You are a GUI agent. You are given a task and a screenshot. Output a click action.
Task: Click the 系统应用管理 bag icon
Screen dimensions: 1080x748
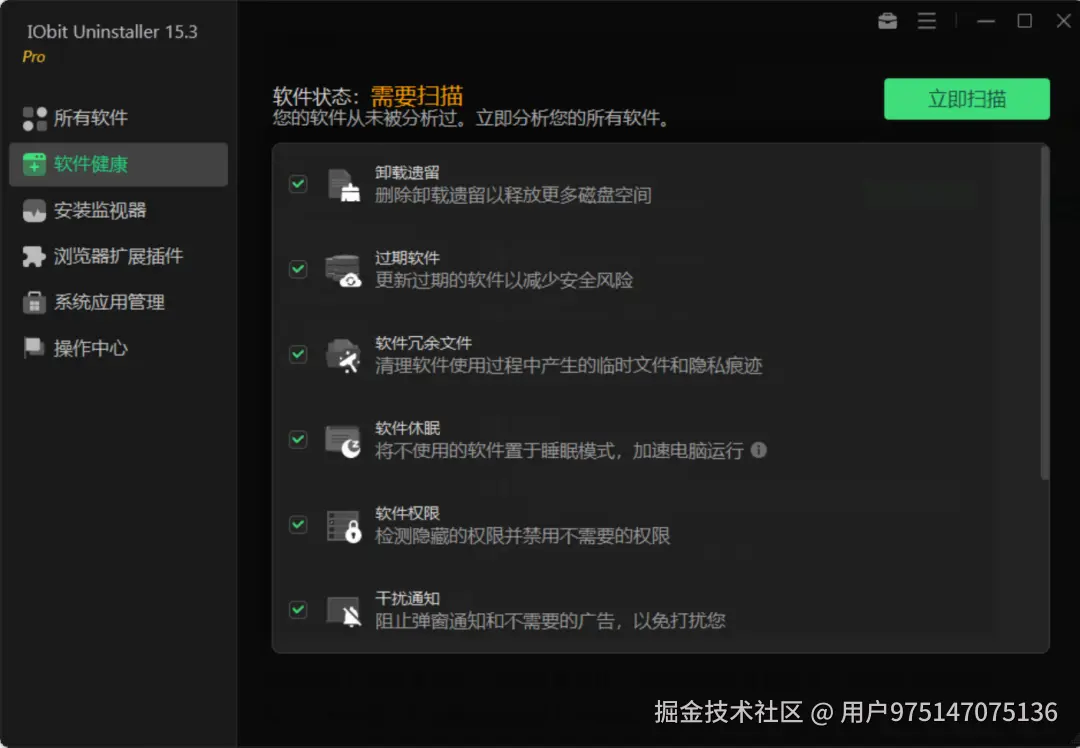34,302
